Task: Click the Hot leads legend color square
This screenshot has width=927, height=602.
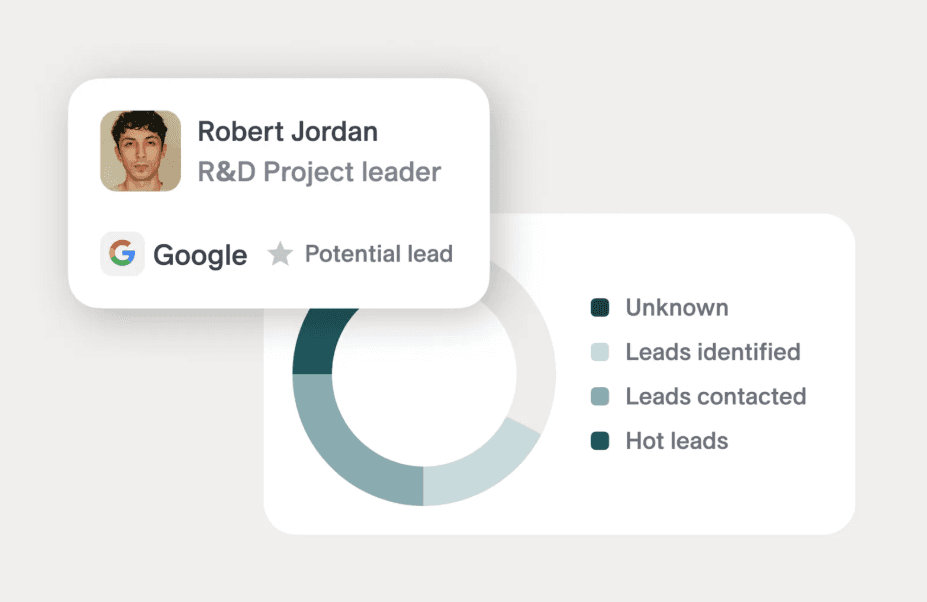Action: coord(600,441)
